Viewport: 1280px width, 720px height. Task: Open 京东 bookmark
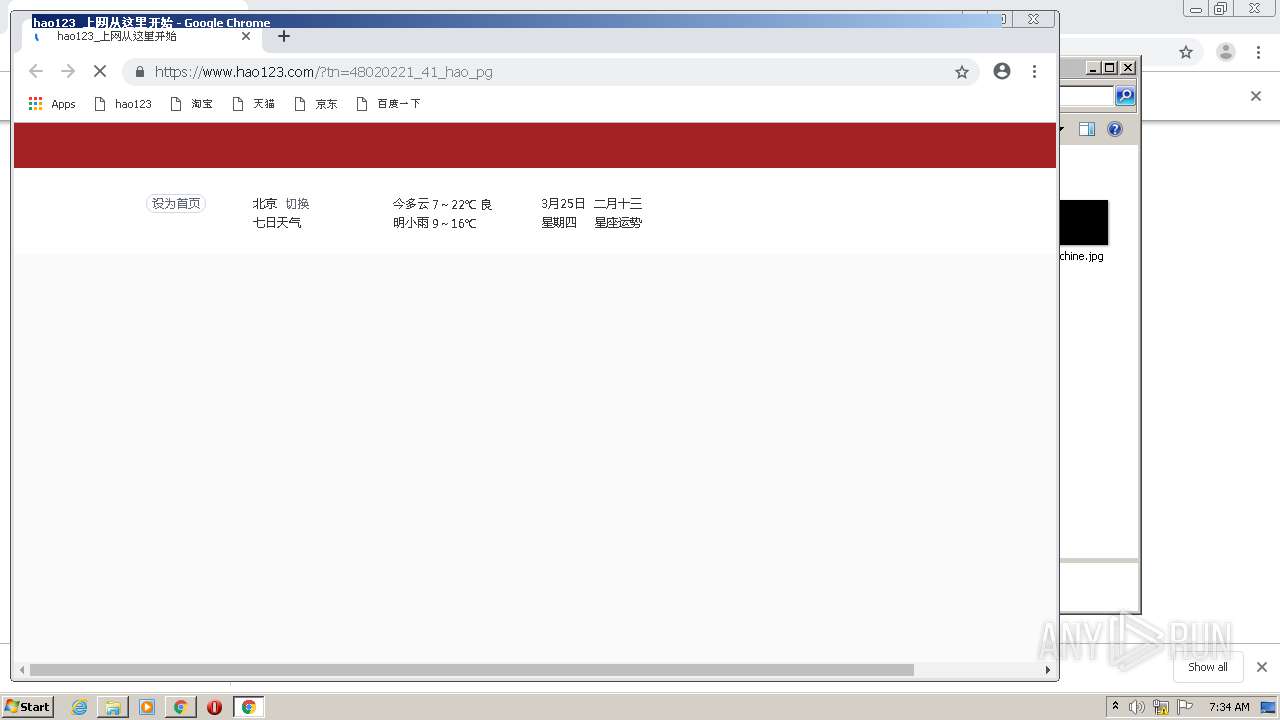[x=316, y=104]
